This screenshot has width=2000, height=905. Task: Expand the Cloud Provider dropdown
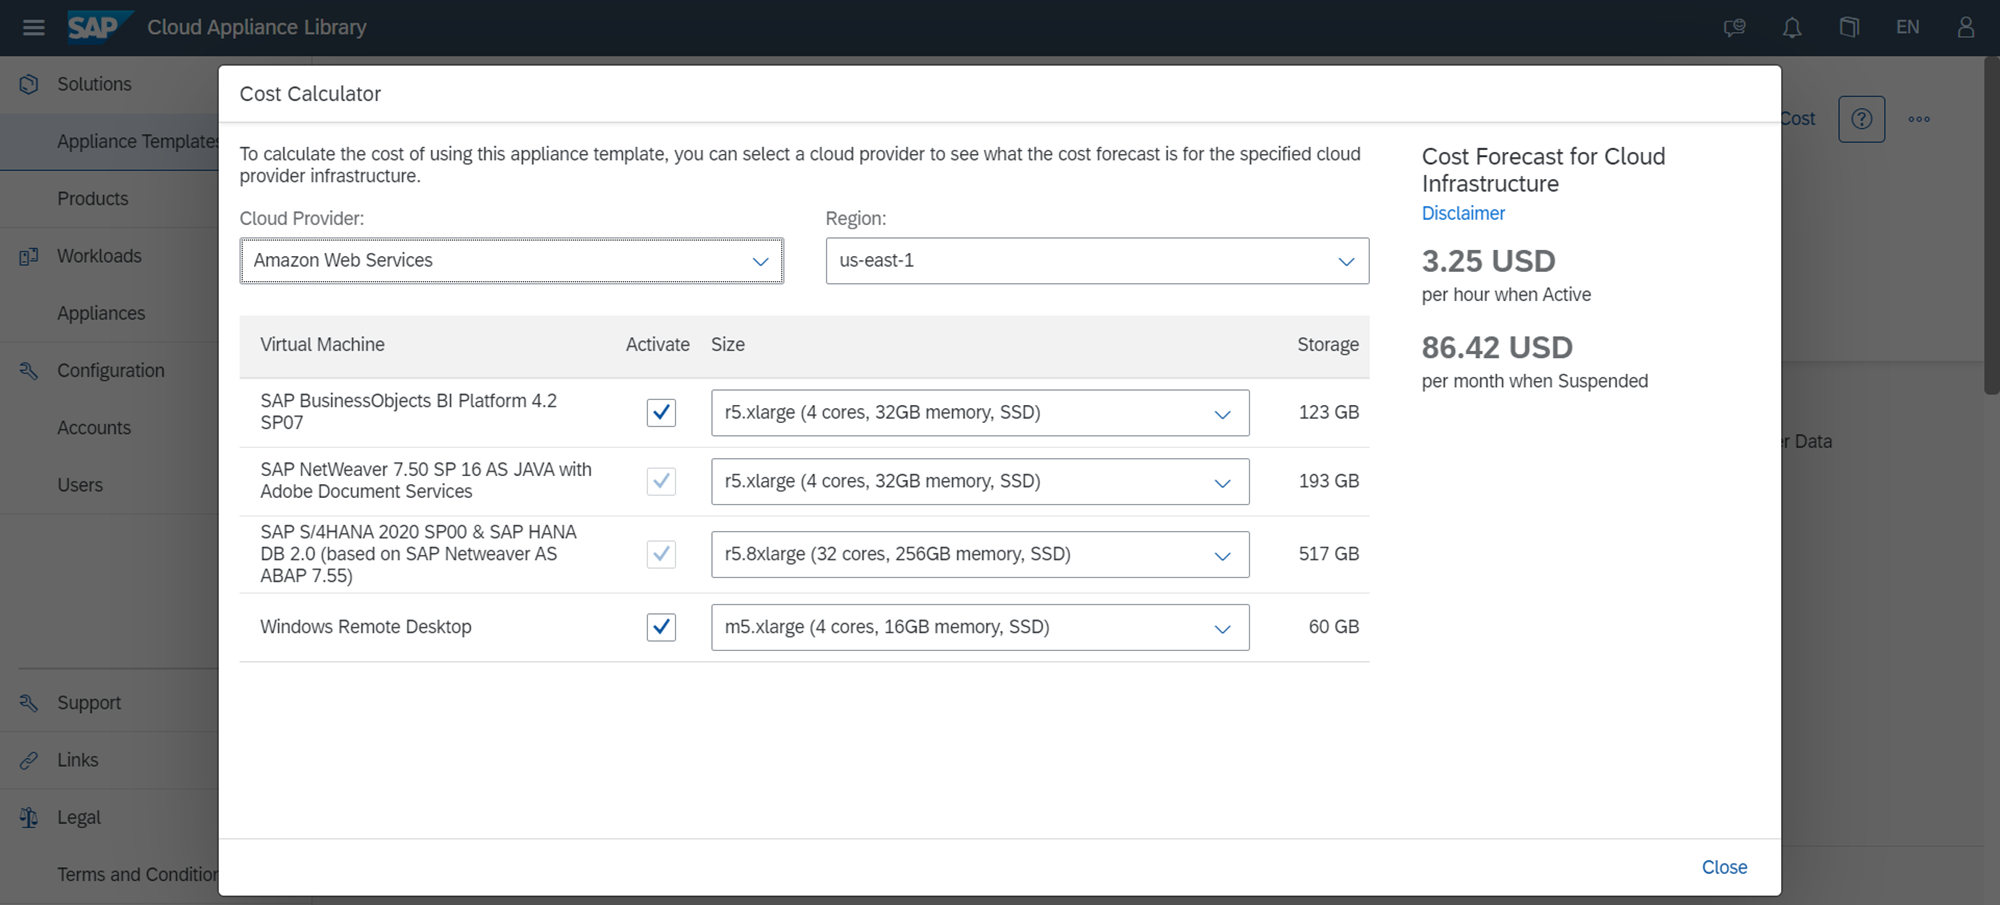pos(511,261)
